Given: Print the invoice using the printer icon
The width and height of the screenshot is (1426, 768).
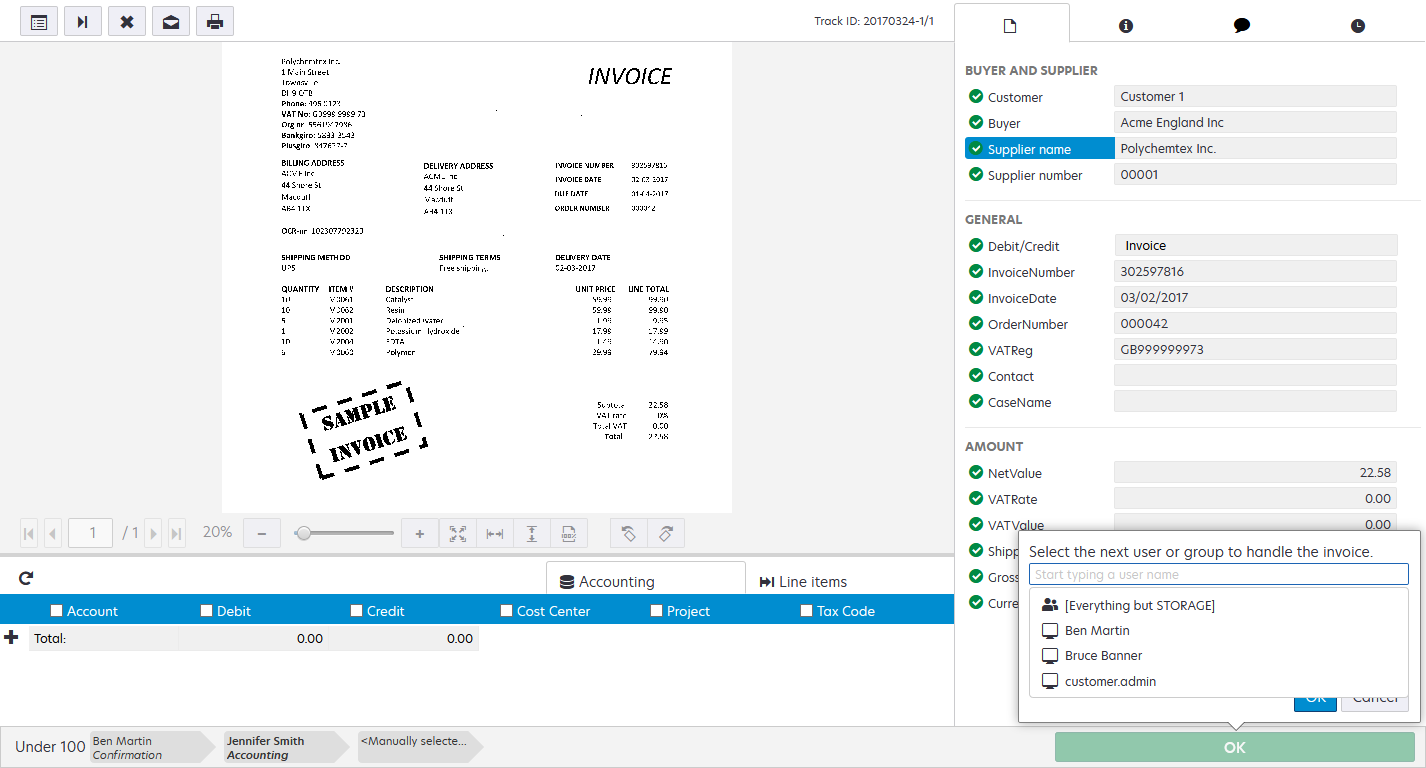Looking at the screenshot, I should click(214, 20).
